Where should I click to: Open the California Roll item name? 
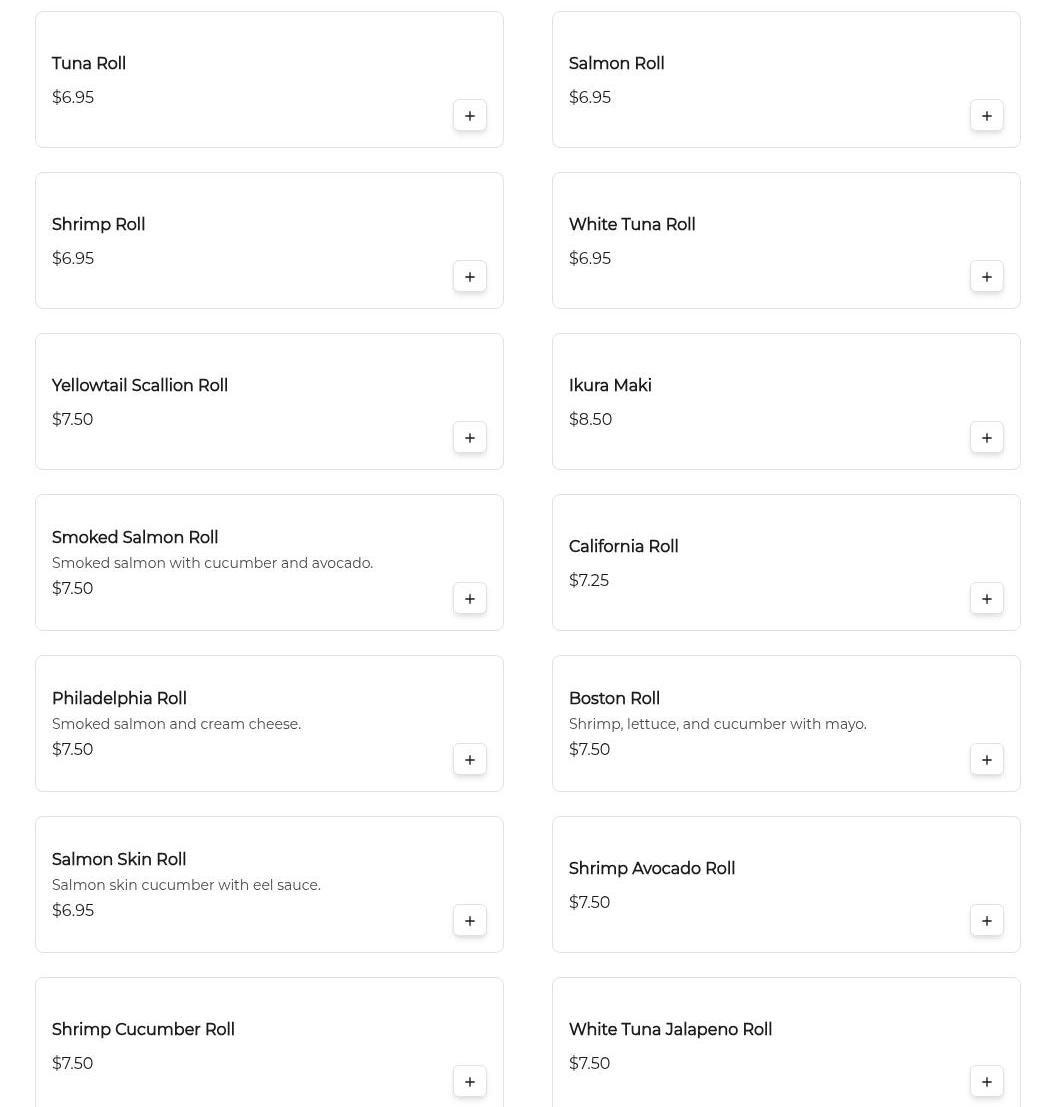tap(623, 547)
